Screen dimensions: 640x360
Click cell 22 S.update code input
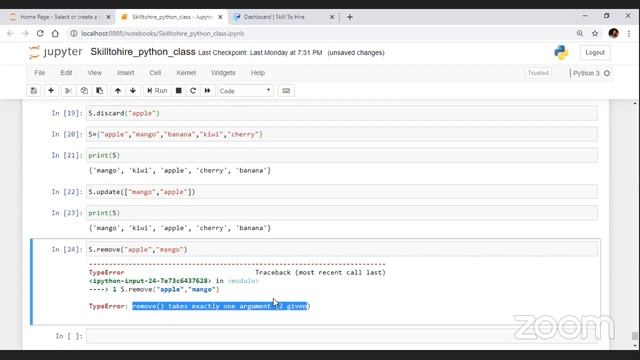[x=342, y=192]
